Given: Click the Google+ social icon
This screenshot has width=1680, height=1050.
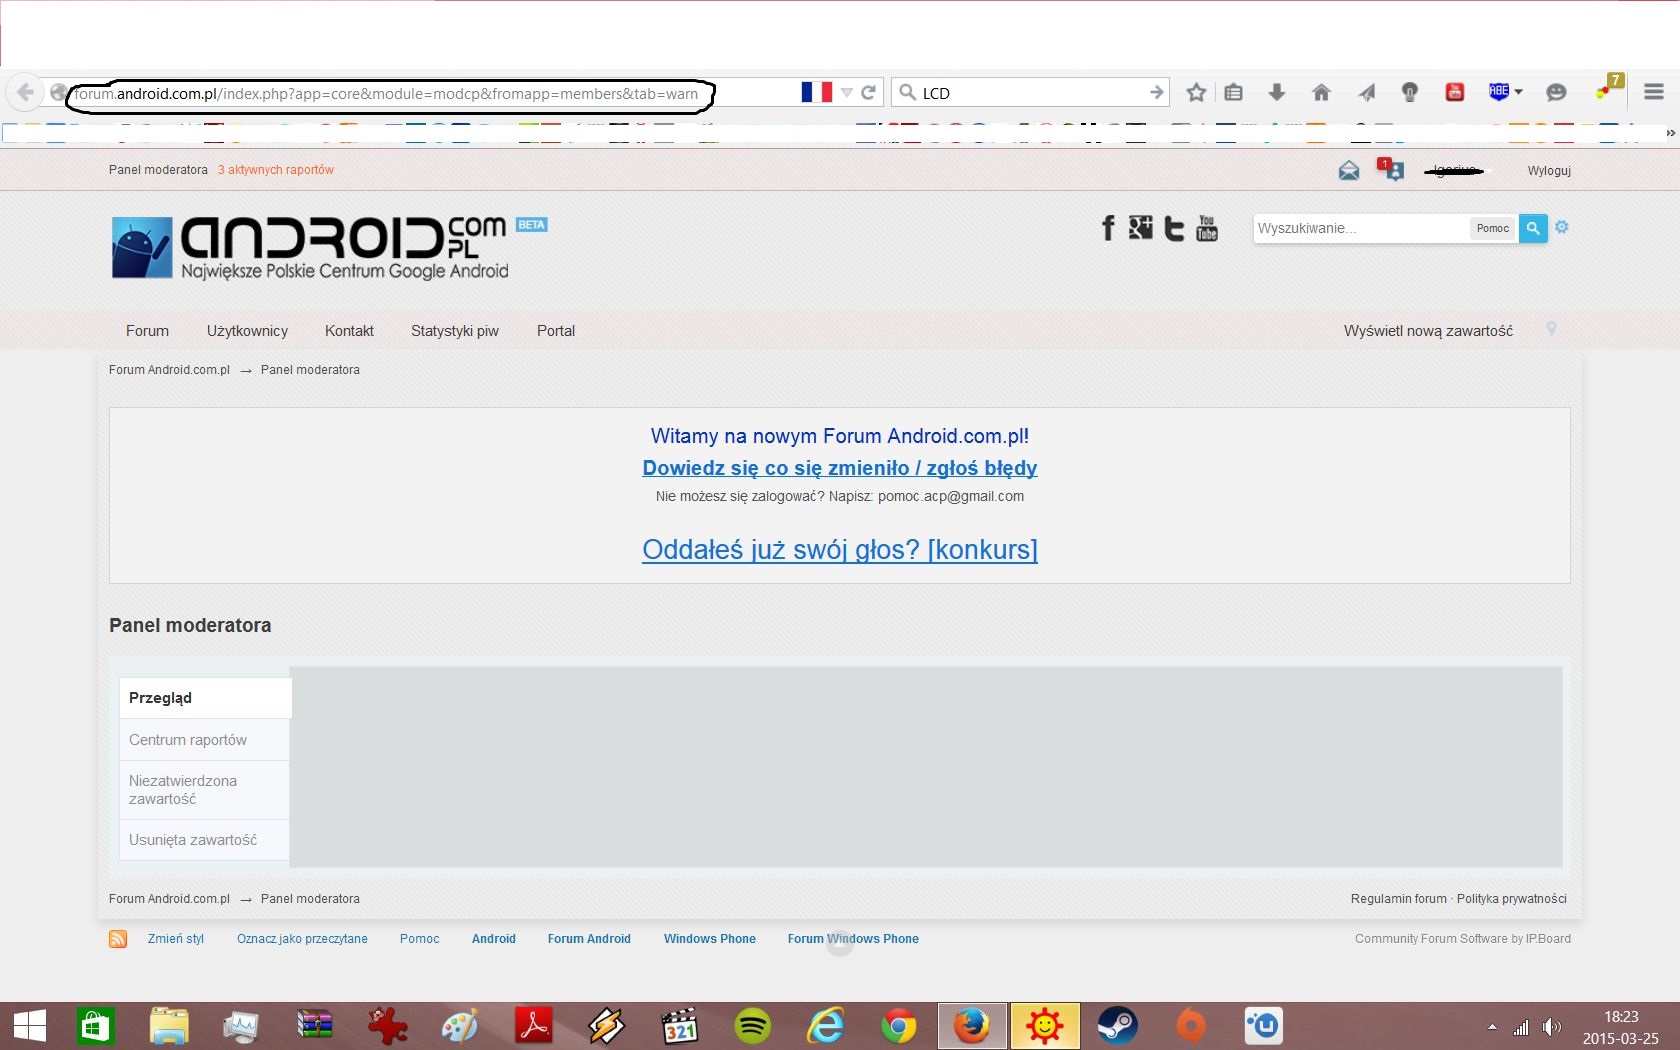Looking at the screenshot, I should [1140, 228].
